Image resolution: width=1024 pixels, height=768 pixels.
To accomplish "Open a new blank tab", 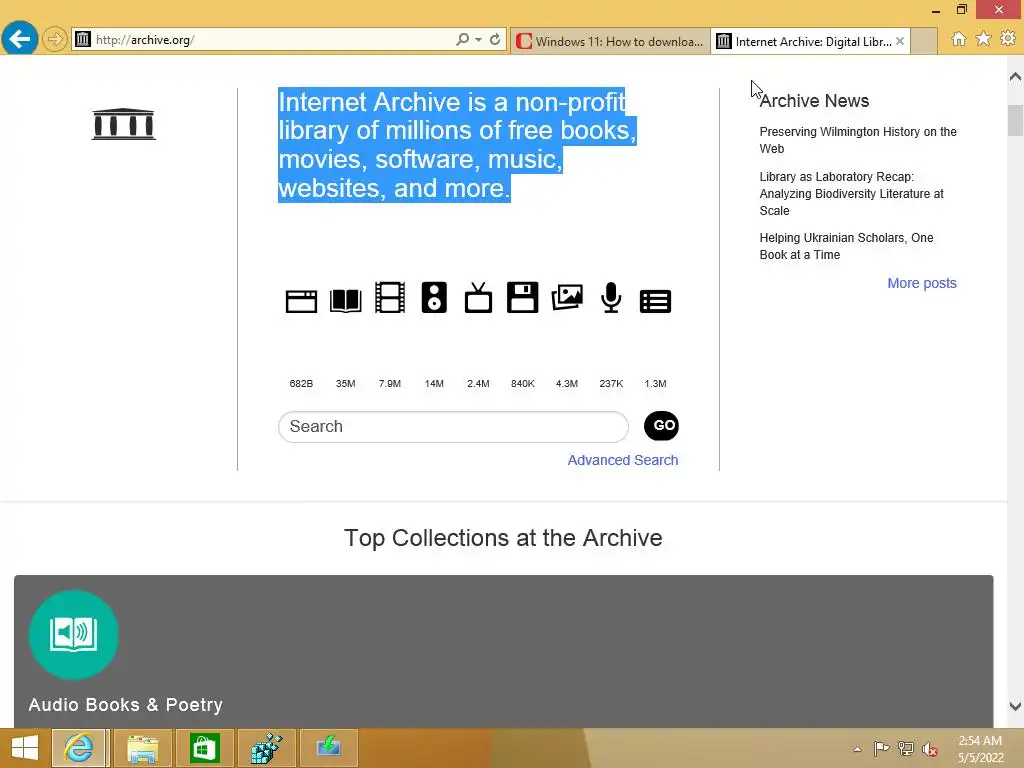I will (x=923, y=41).
